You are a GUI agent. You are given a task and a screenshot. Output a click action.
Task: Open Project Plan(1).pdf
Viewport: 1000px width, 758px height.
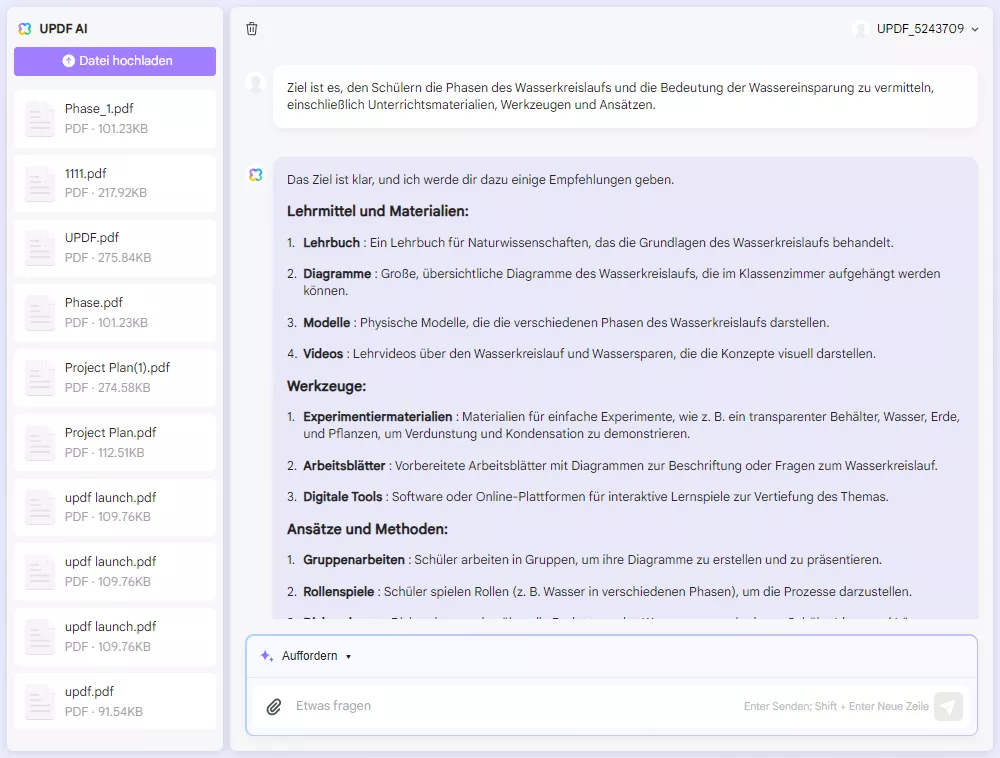click(x=115, y=378)
